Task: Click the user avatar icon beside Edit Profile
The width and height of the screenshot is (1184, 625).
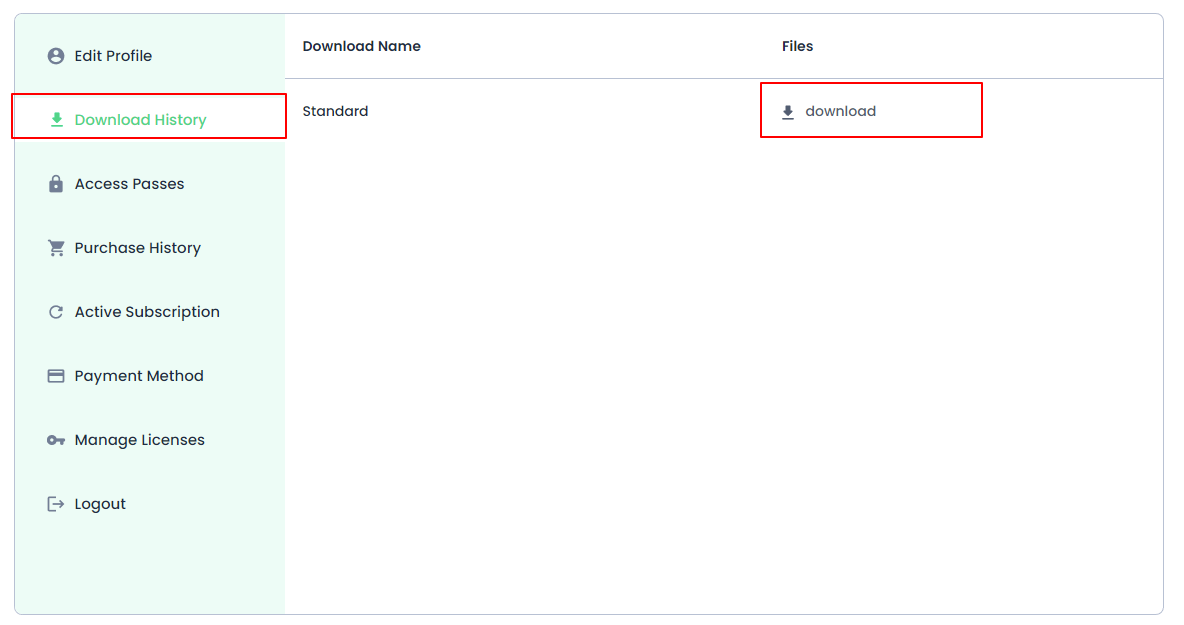Action: (56, 56)
